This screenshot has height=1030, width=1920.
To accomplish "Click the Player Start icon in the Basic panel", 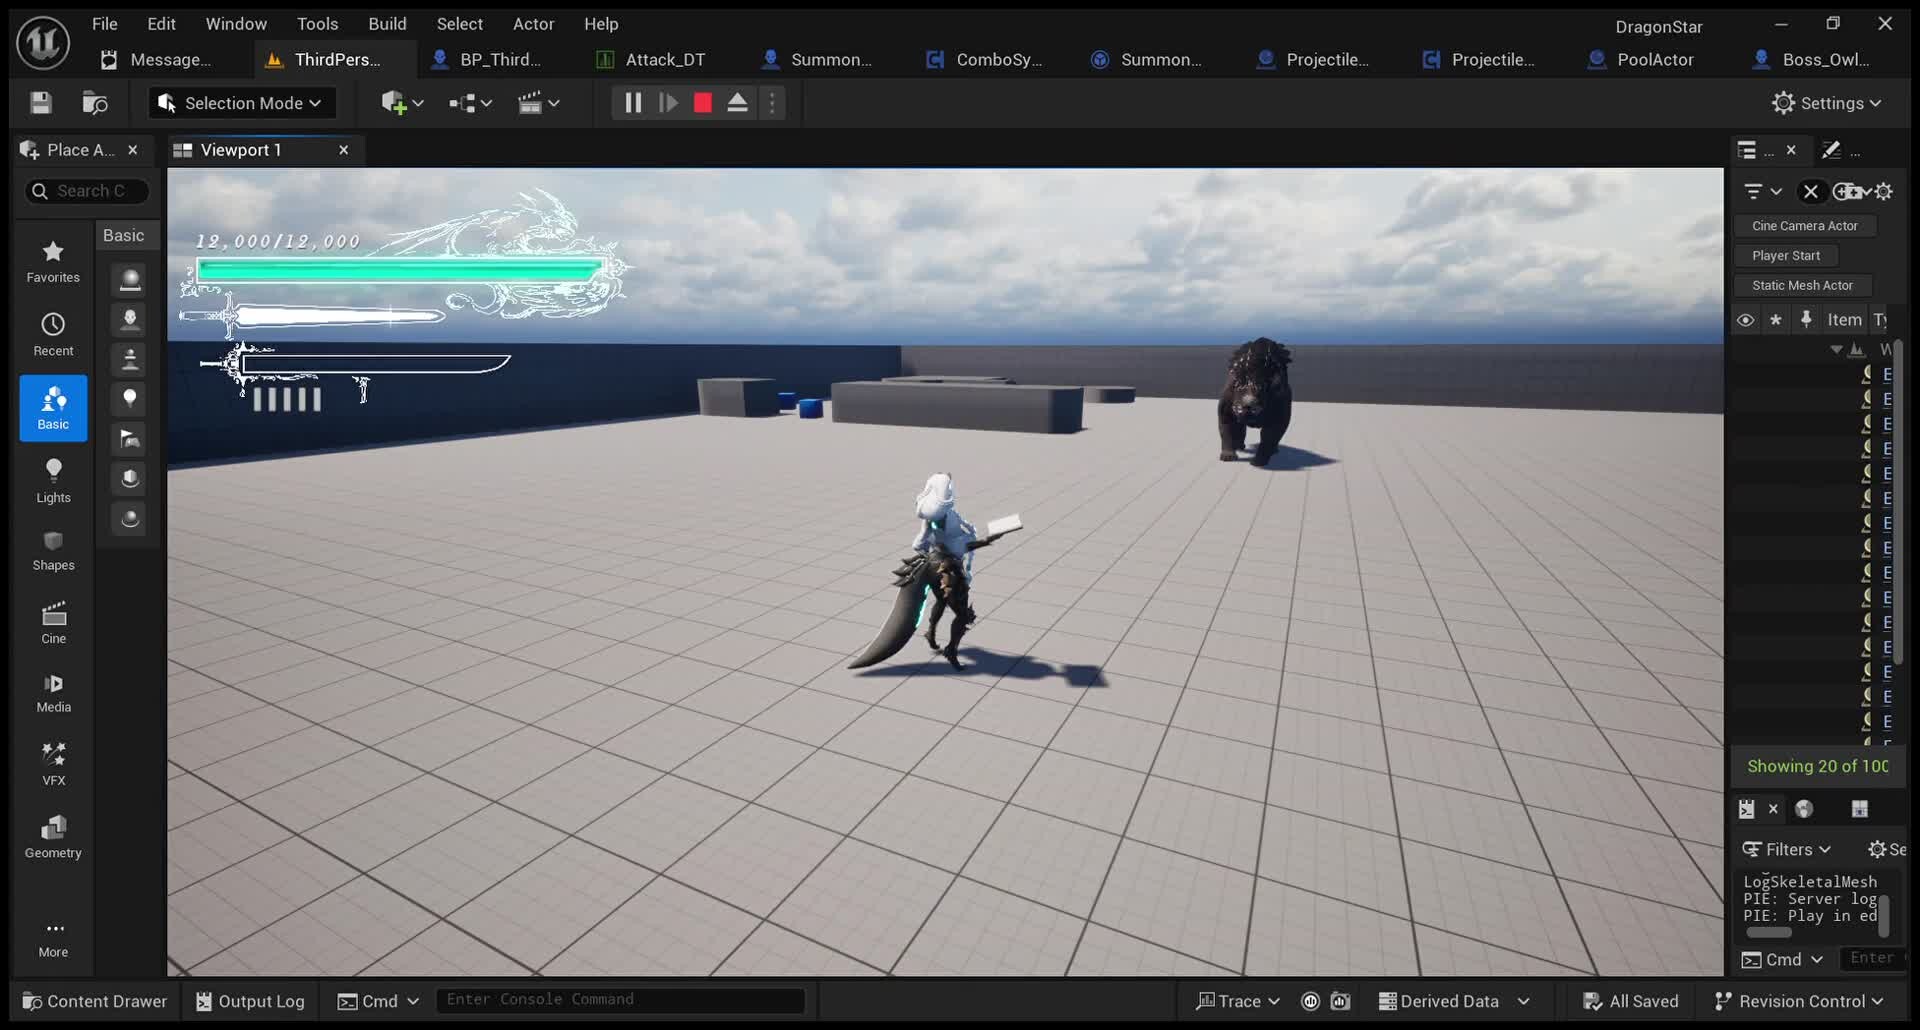I will click(x=129, y=439).
